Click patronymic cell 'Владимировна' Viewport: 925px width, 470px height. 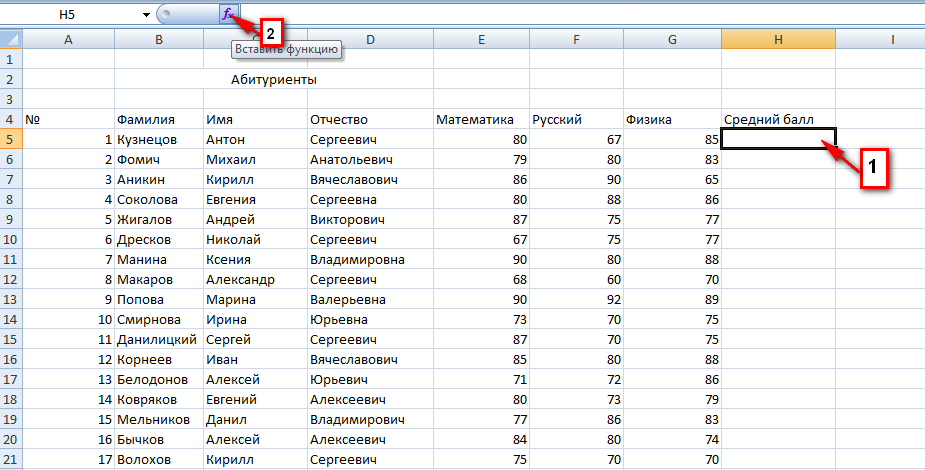click(370, 259)
